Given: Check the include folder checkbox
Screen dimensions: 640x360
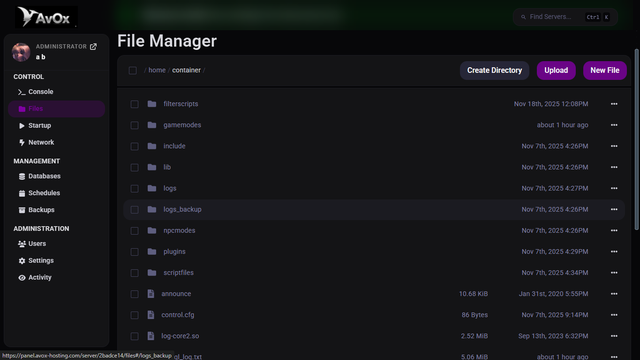Looking at the screenshot, I should pyautogui.click(x=134, y=146).
